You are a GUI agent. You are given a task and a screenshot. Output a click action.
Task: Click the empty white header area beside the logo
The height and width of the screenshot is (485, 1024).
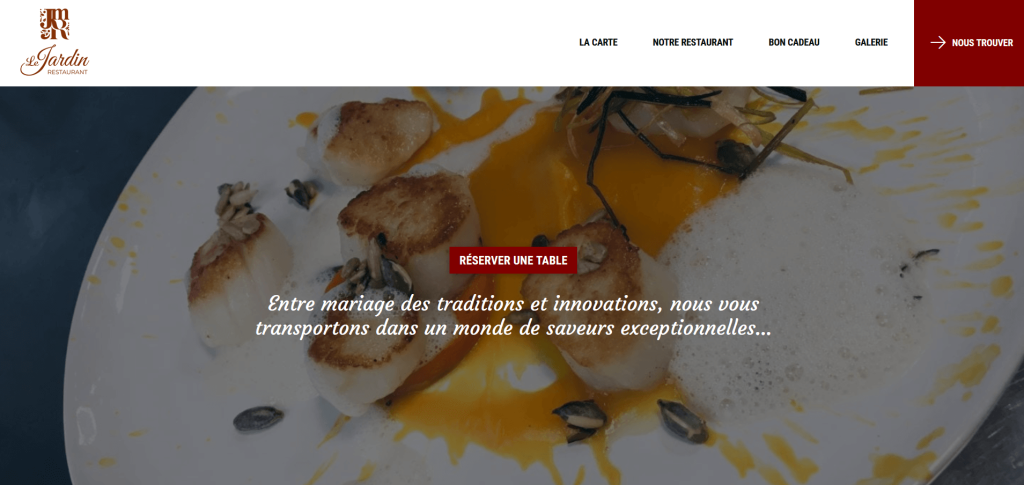[327, 42]
